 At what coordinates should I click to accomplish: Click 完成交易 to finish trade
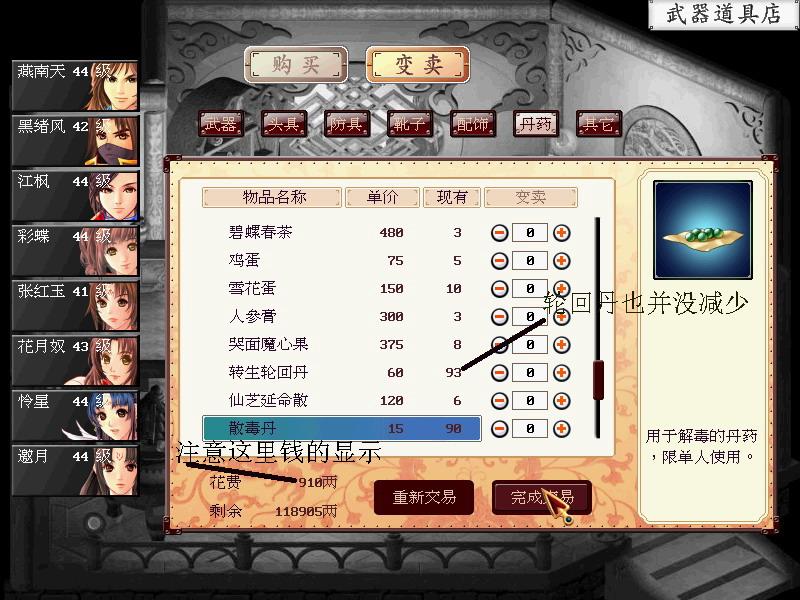tap(542, 497)
